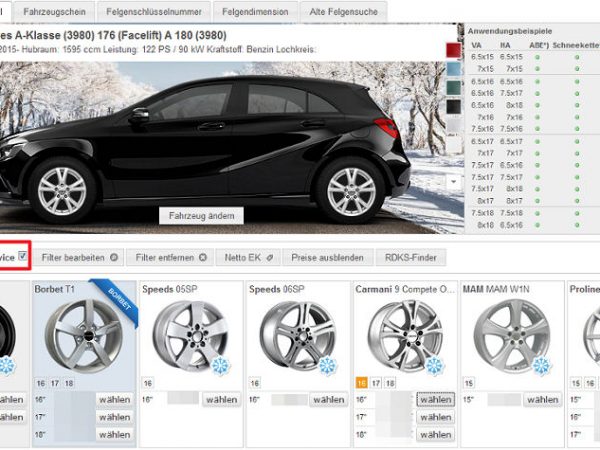Image resolution: width=600 pixels, height=450 pixels.
Task: Click Filter bearbeiten button
Action: 80,258
